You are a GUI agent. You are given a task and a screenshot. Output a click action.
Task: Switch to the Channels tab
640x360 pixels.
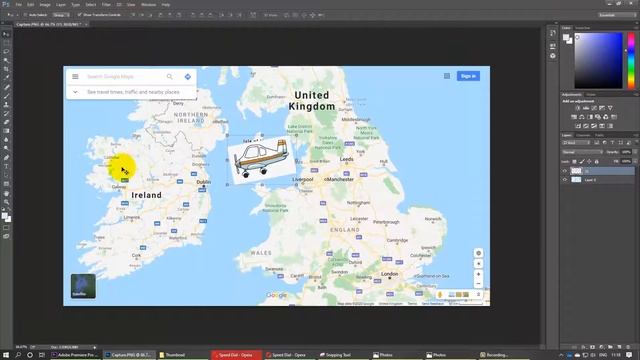[583, 135]
